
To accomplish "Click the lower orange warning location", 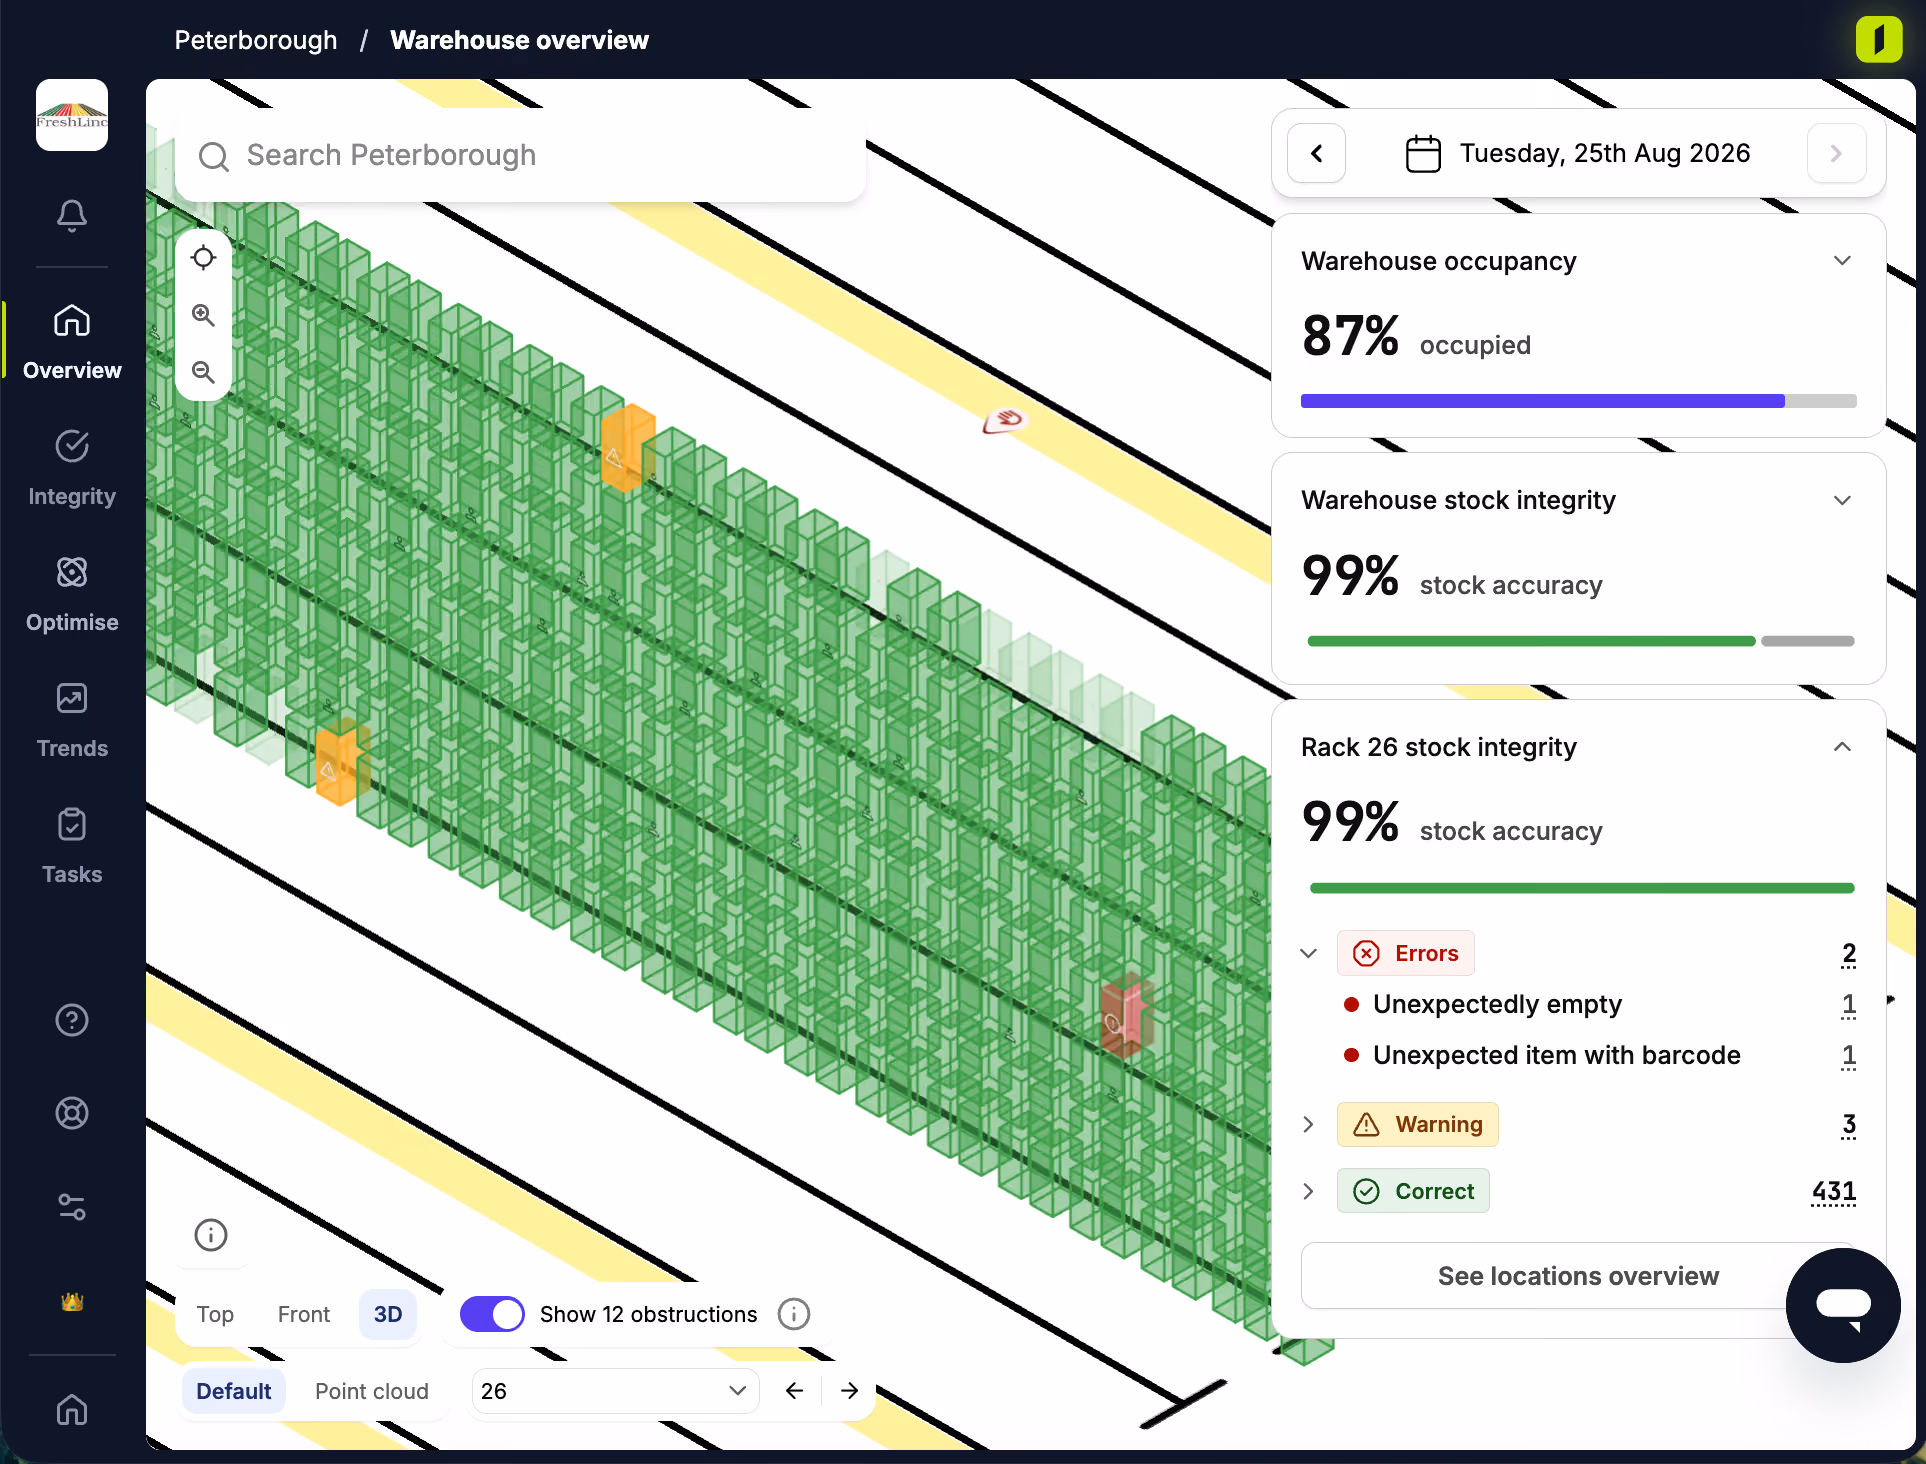I will [340, 762].
